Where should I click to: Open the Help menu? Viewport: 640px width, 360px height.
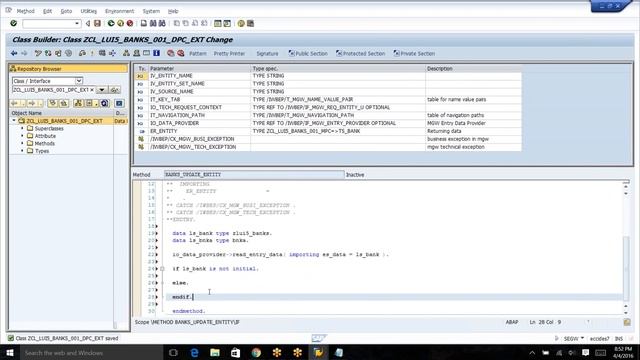[x=173, y=11]
